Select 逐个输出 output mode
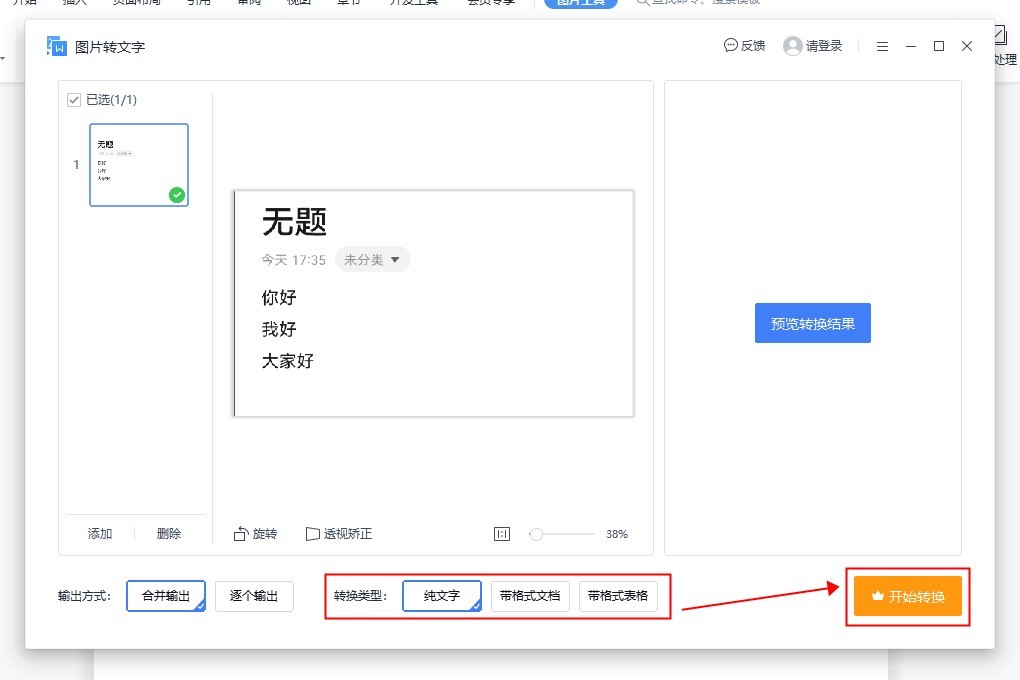Viewport: 1020px width, 680px height. 254,596
